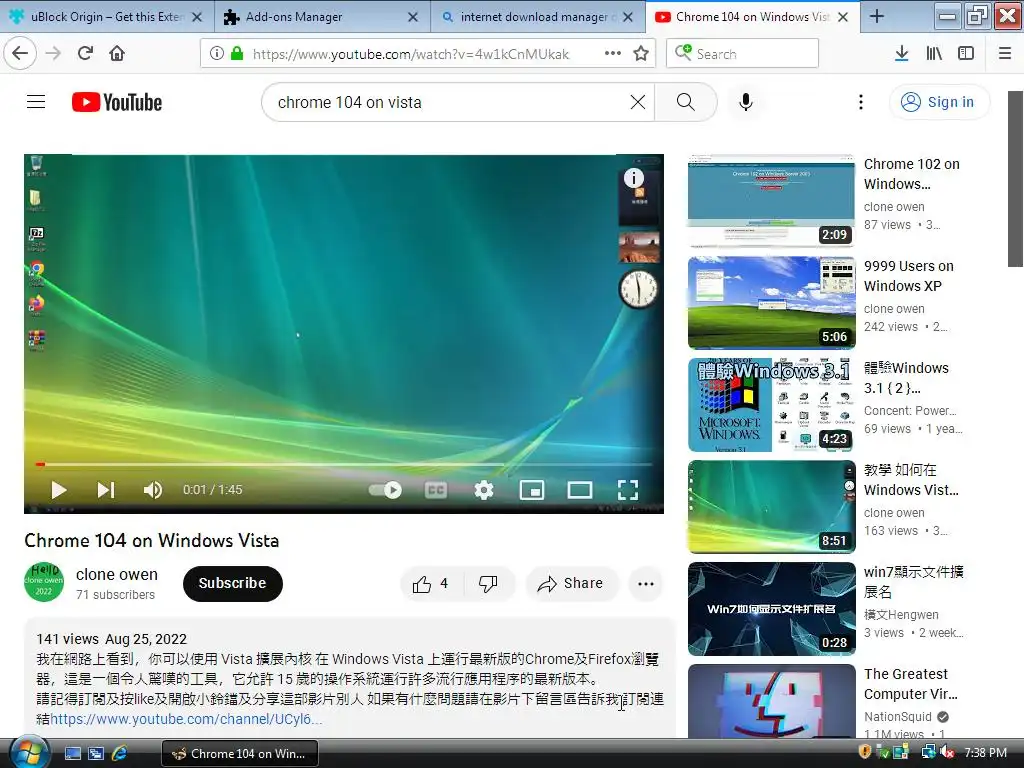The height and width of the screenshot is (768, 1024).
Task: Toggle subtitles with the CC button
Action: click(436, 490)
